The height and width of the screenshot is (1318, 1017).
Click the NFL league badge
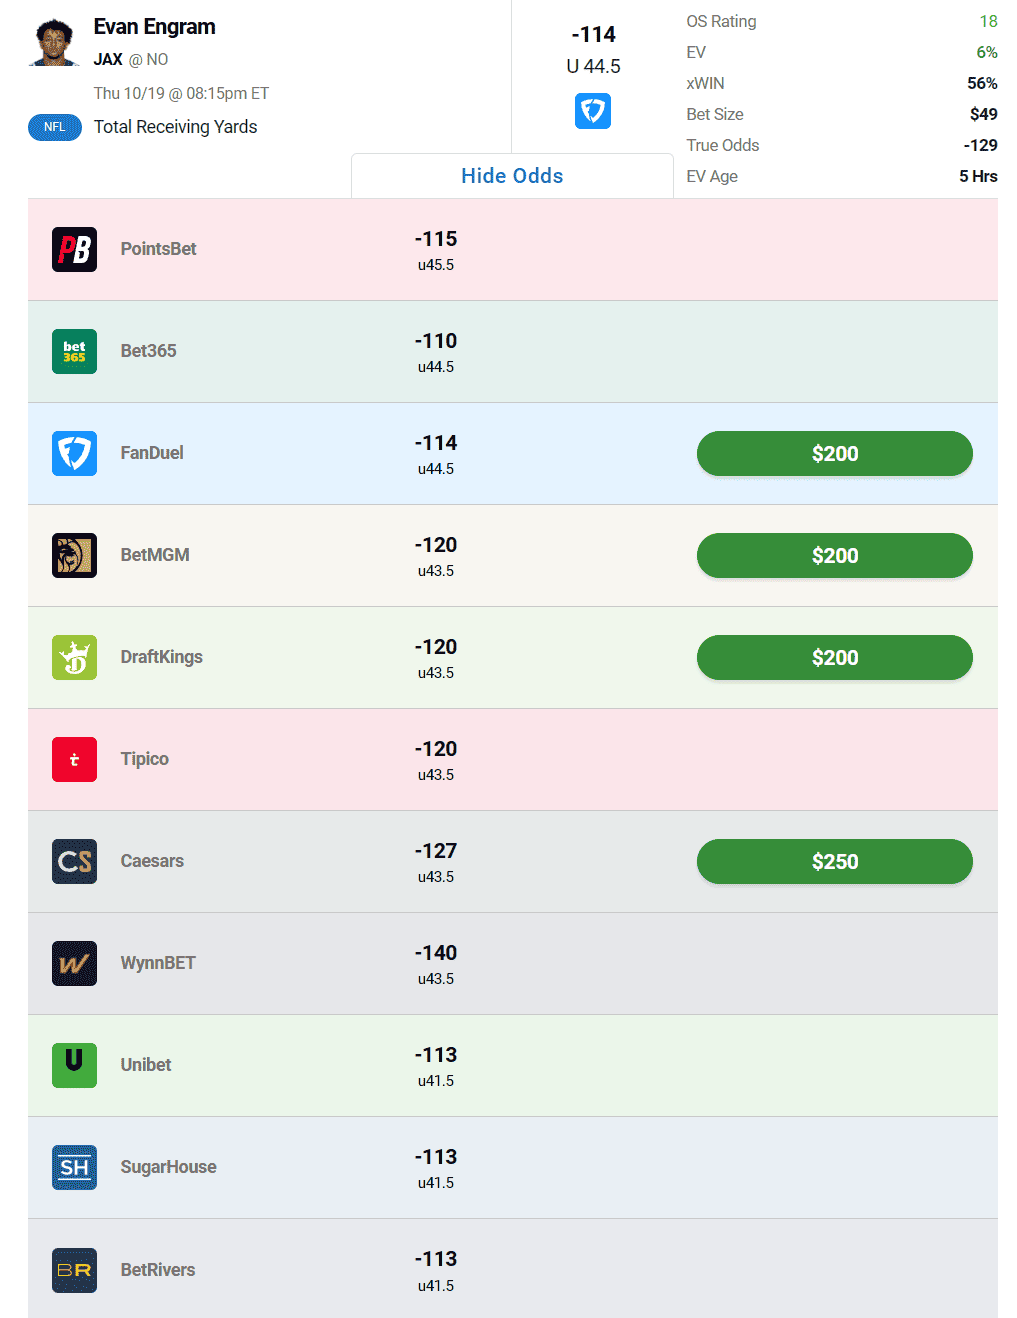coord(55,127)
